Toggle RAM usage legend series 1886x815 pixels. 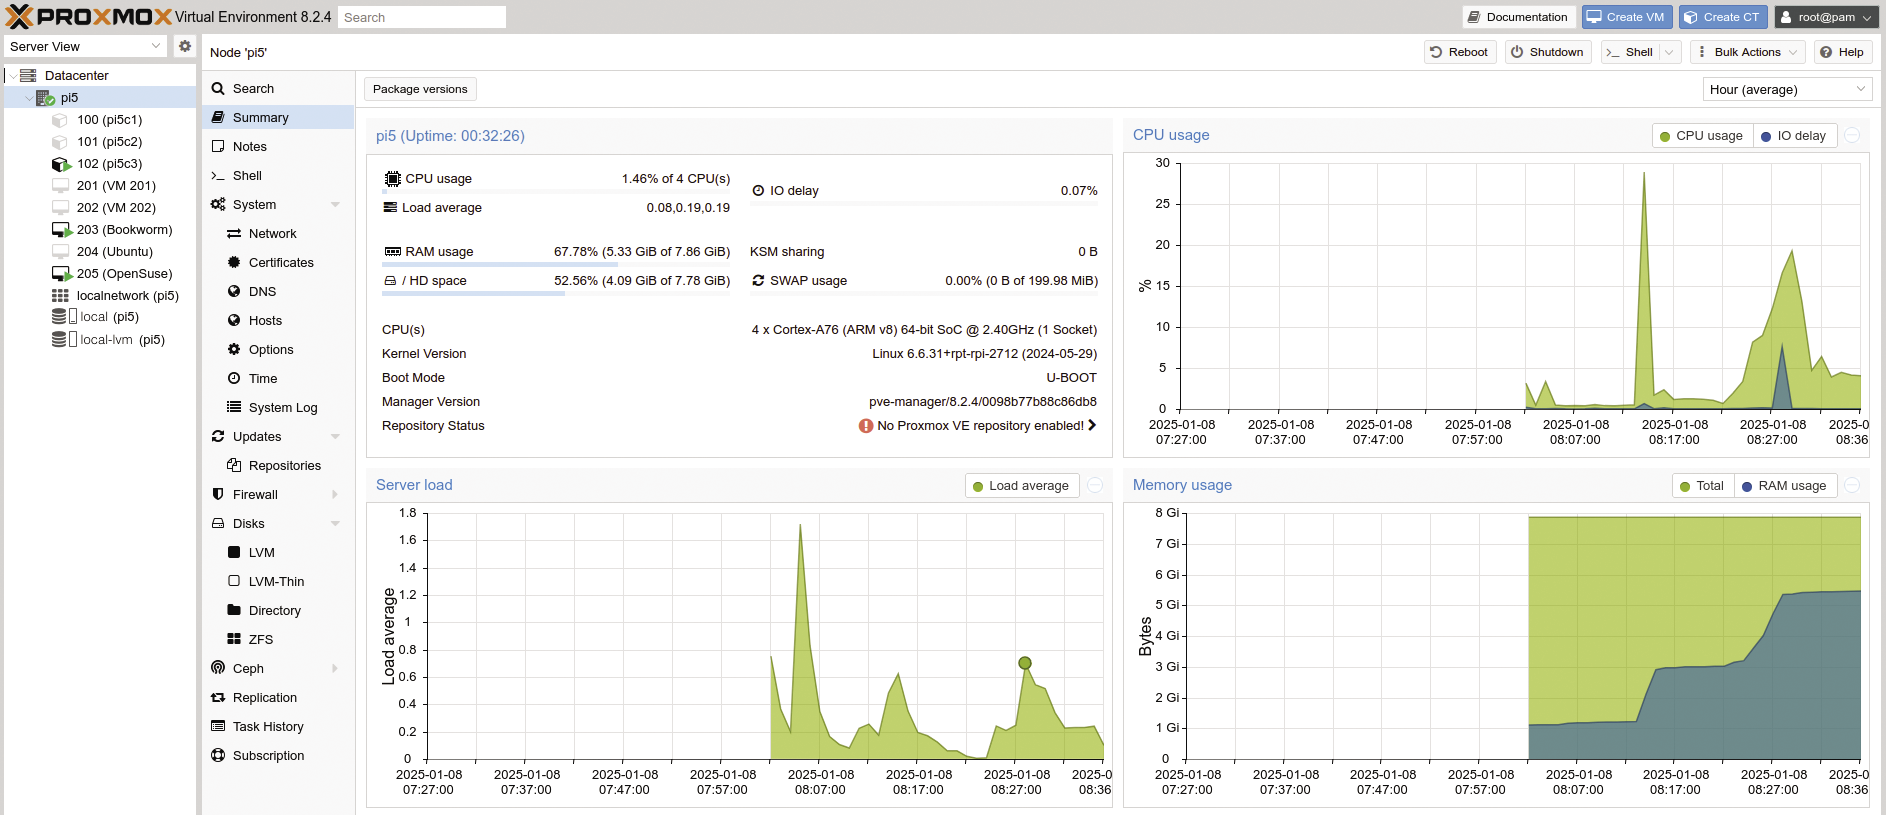pyautogui.click(x=1784, y=486)
